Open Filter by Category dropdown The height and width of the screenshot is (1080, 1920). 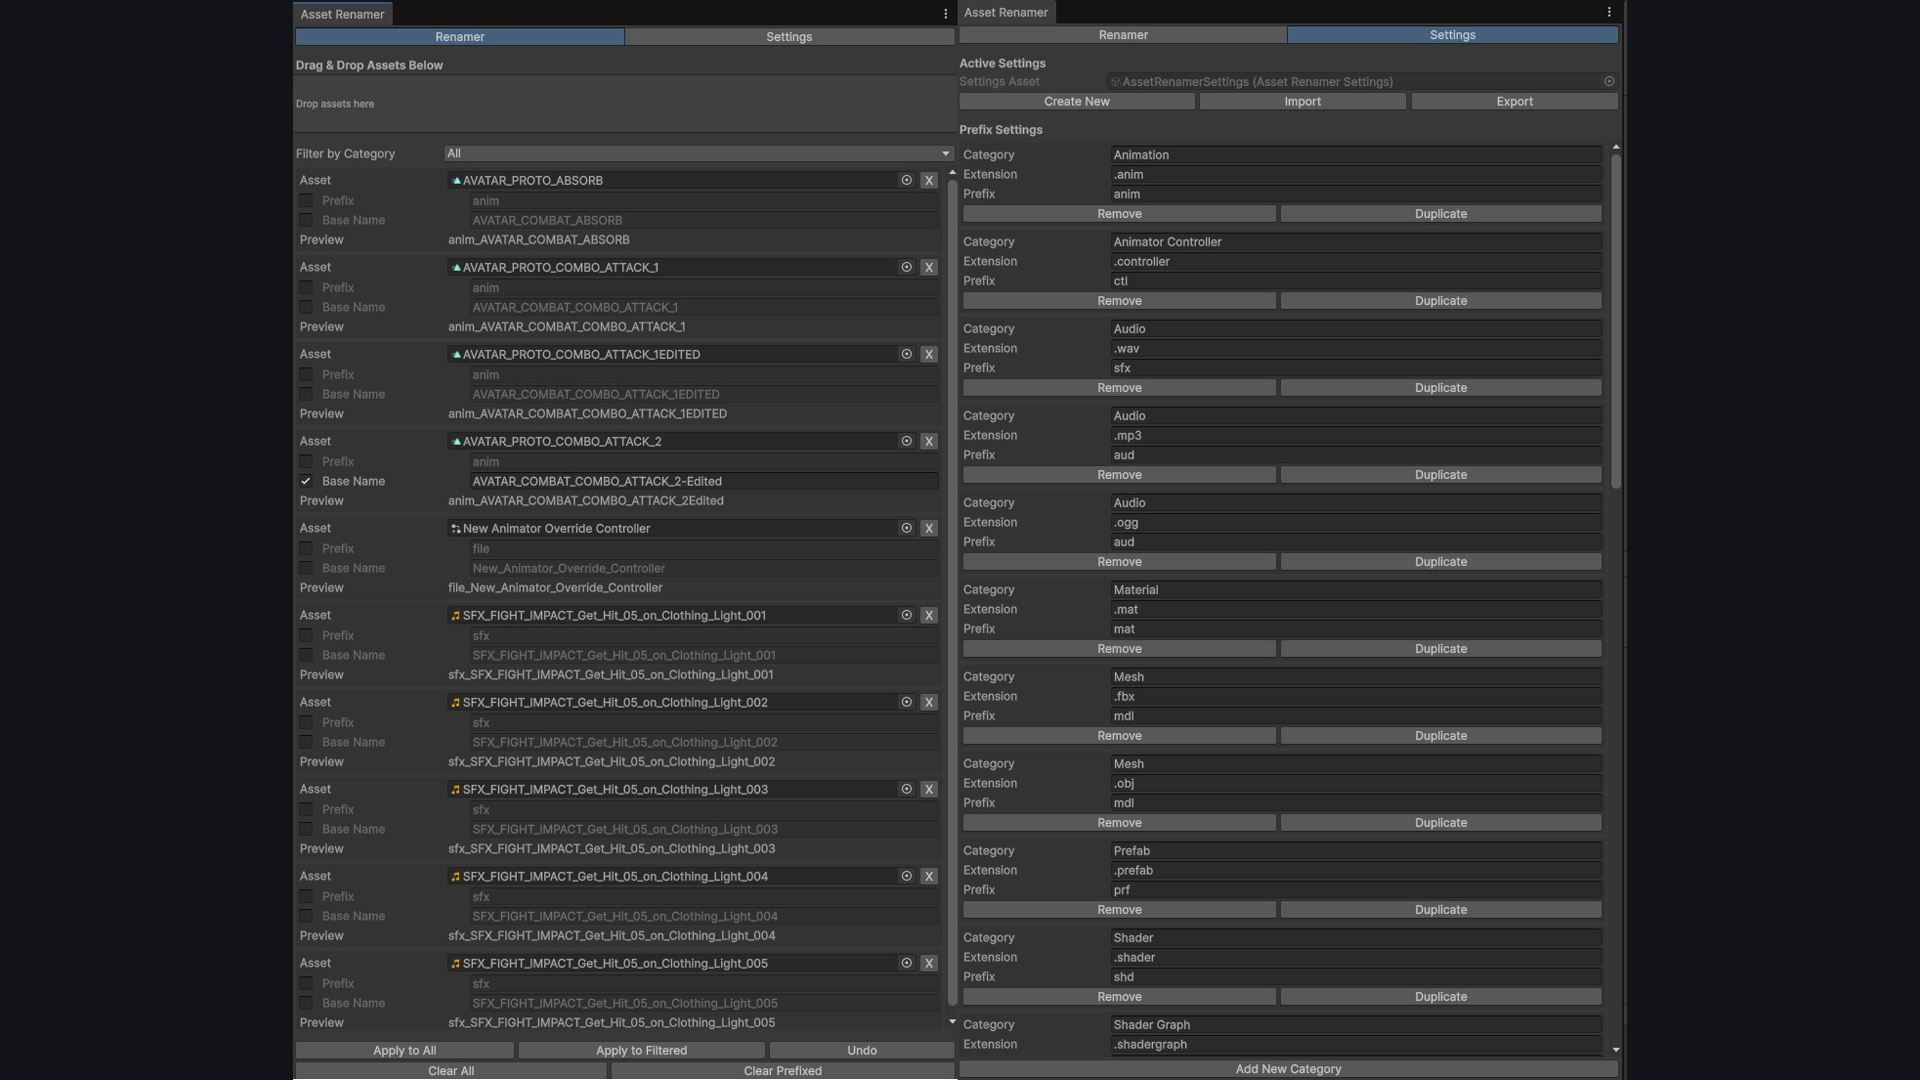coord(698,154)
